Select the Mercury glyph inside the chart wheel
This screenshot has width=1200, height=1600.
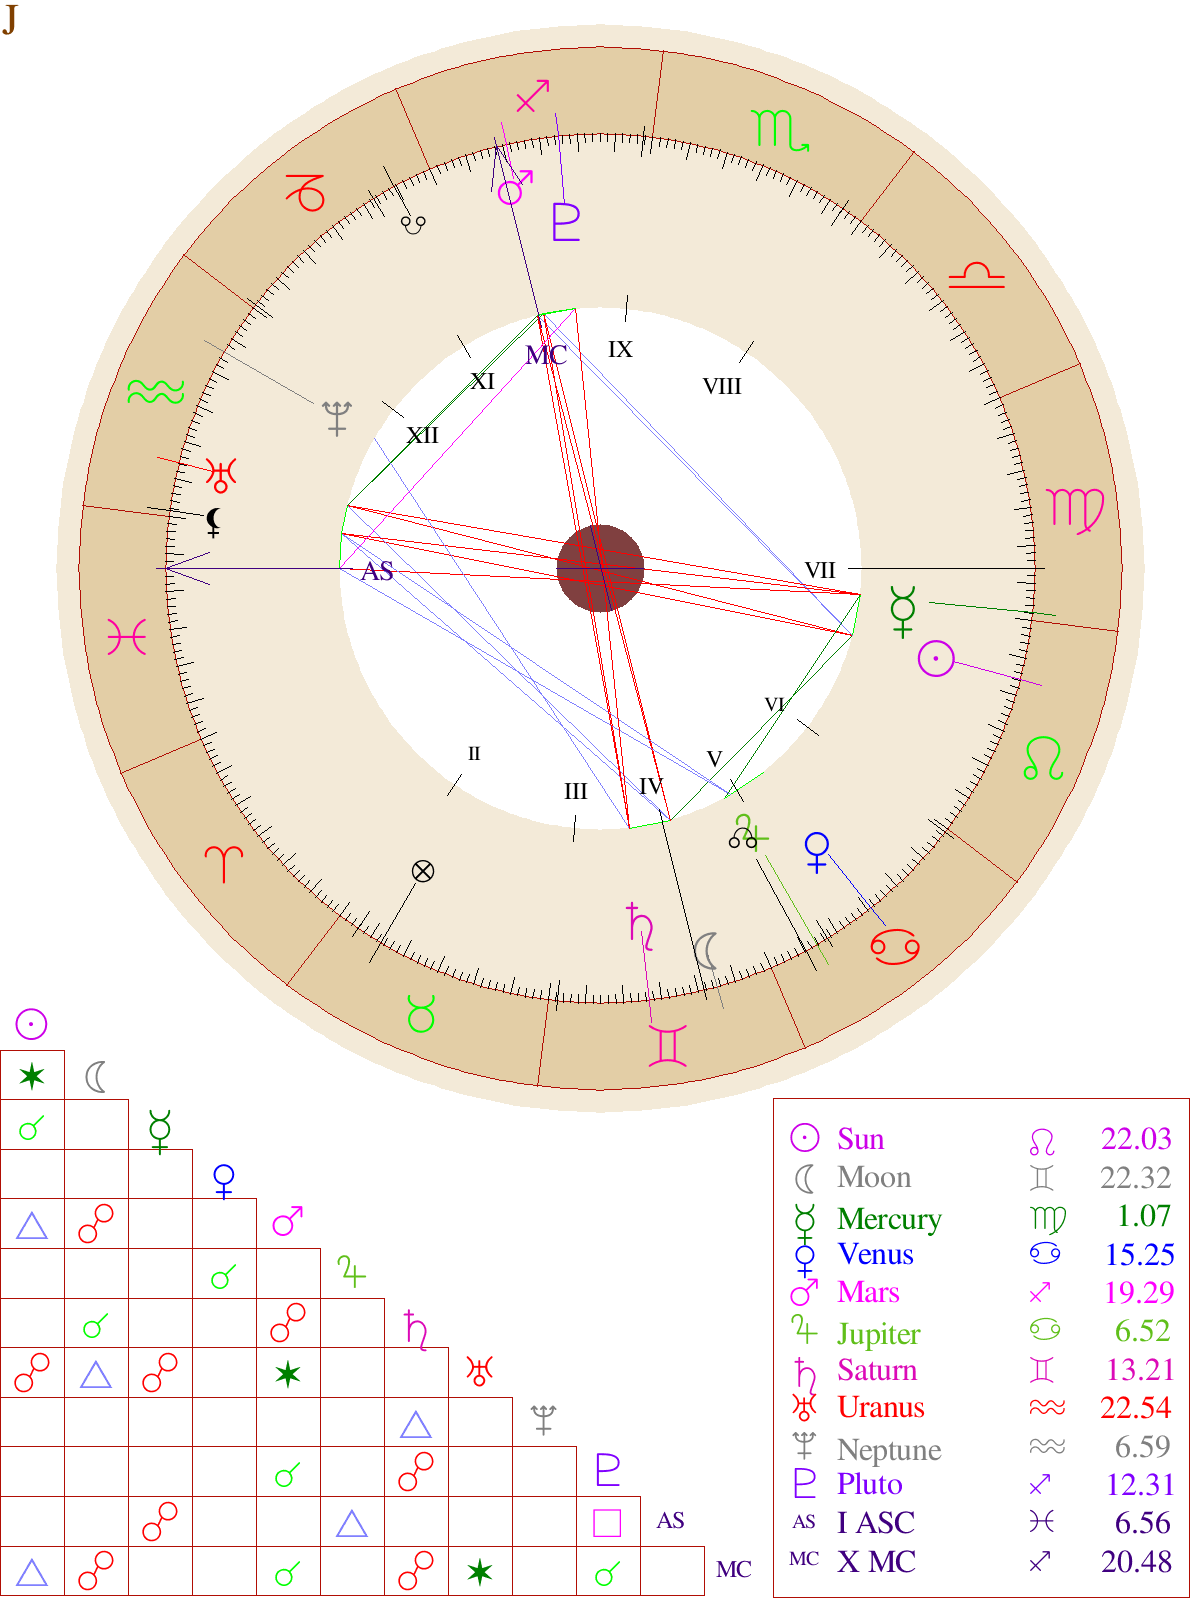903,611
